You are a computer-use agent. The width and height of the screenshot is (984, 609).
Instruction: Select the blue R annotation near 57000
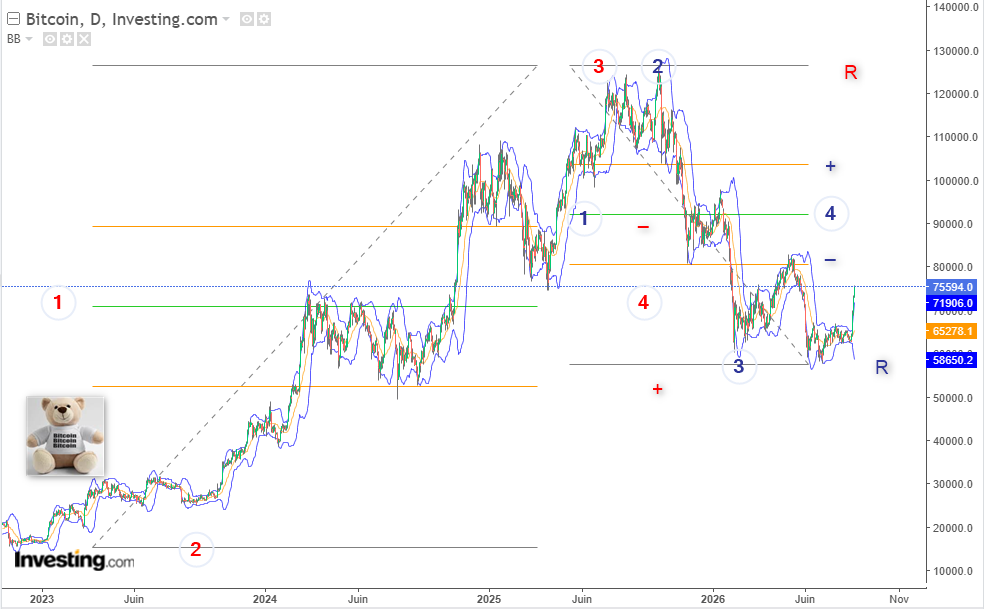(882, 367)
